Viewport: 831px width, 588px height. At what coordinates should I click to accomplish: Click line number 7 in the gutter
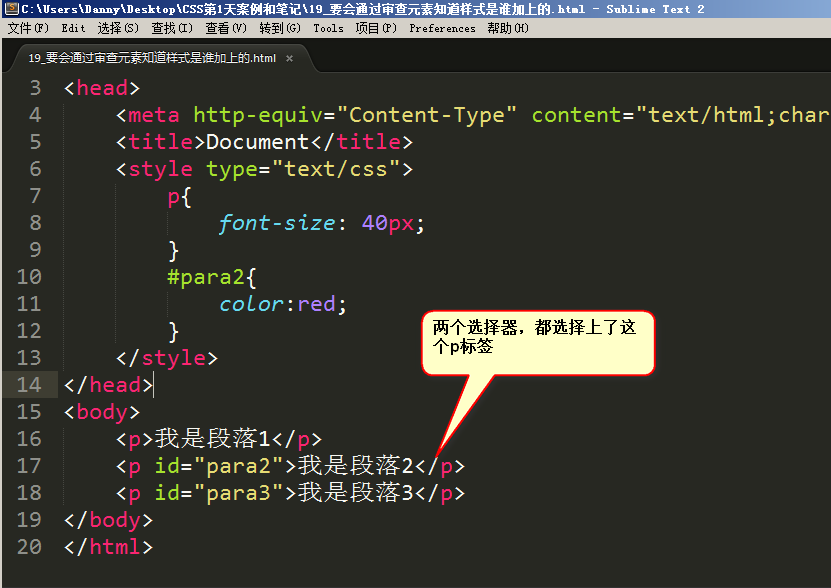coord(35,196)
